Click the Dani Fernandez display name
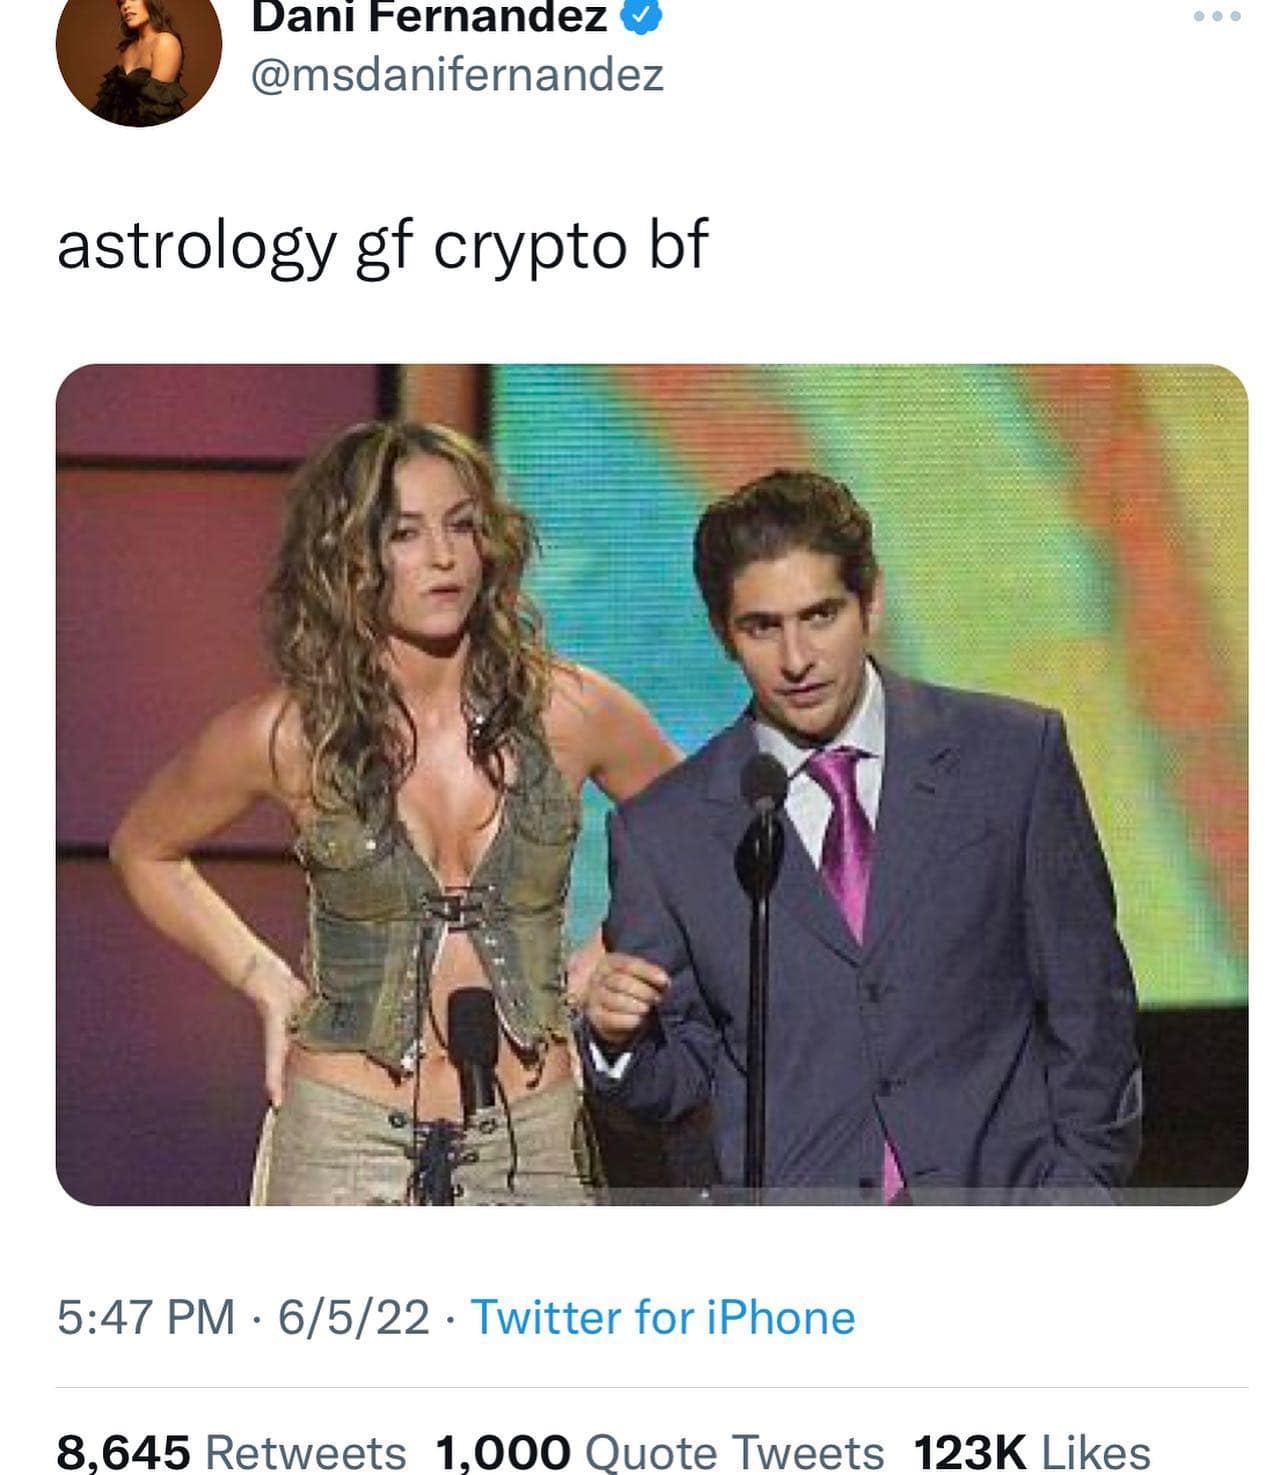This screenshot has width=1273, height=1475. (x=429, y=17)
